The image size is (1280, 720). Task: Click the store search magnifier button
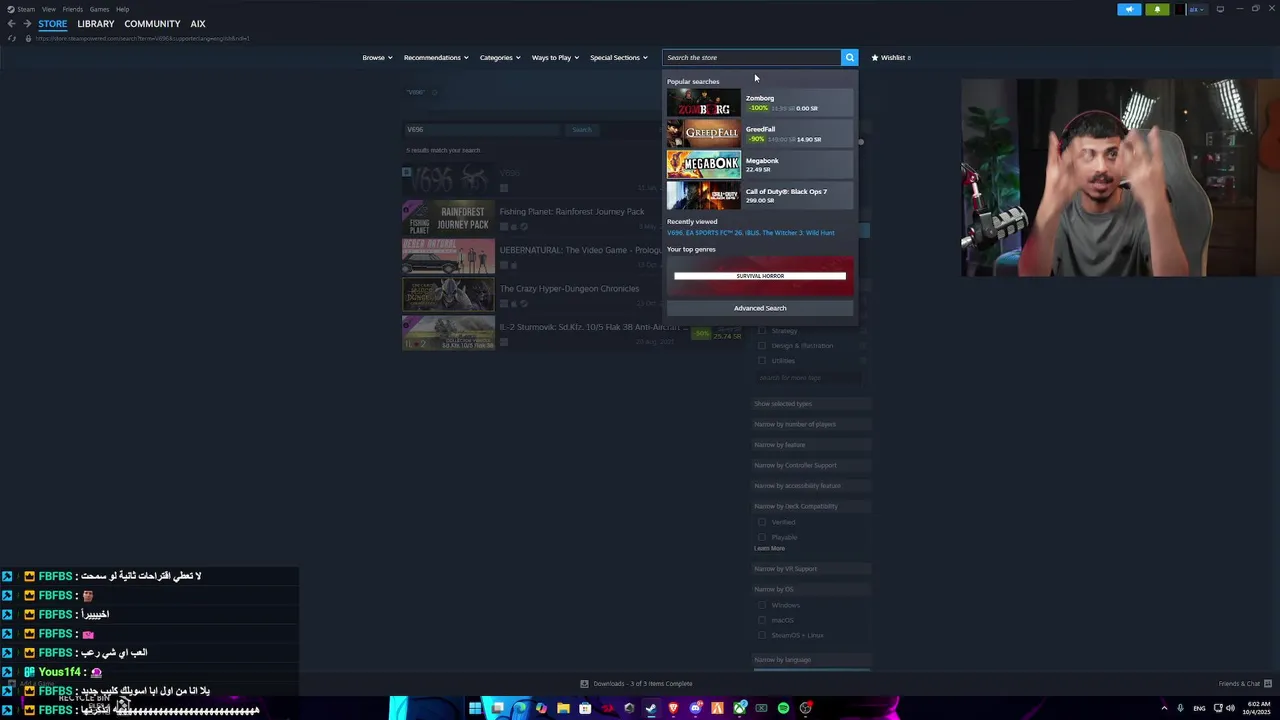850,57
